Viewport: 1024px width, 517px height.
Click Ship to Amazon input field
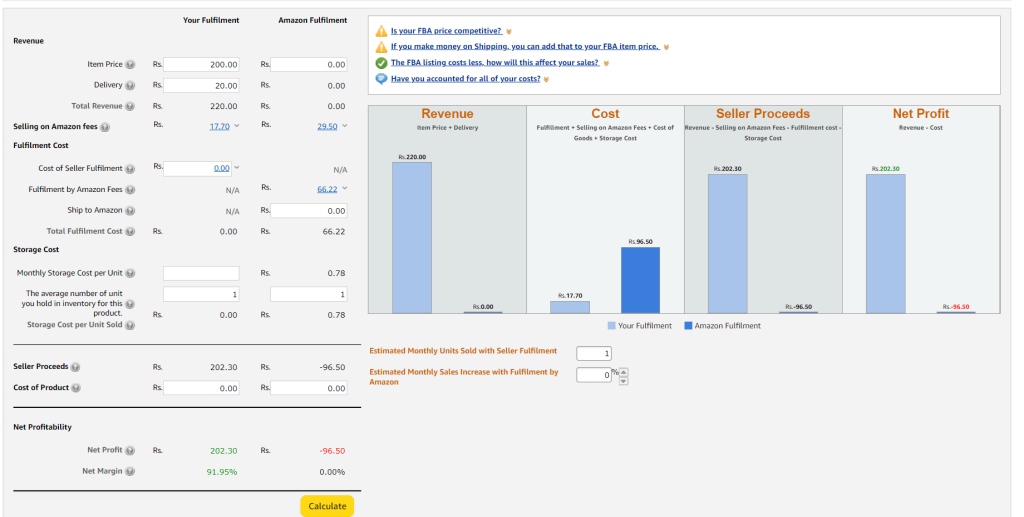309,211
